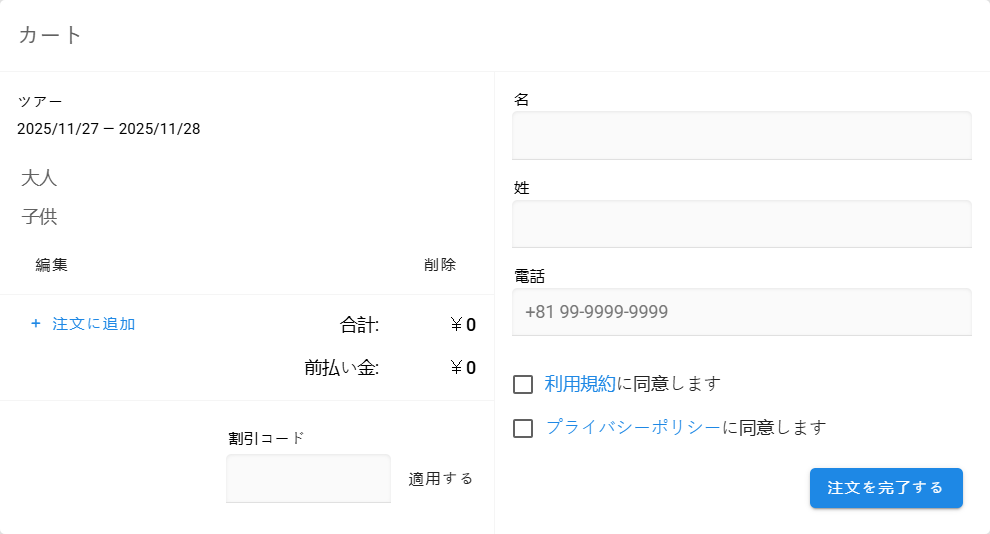
Task: Focus the 名 input field
Action: [x=741, y=136]
